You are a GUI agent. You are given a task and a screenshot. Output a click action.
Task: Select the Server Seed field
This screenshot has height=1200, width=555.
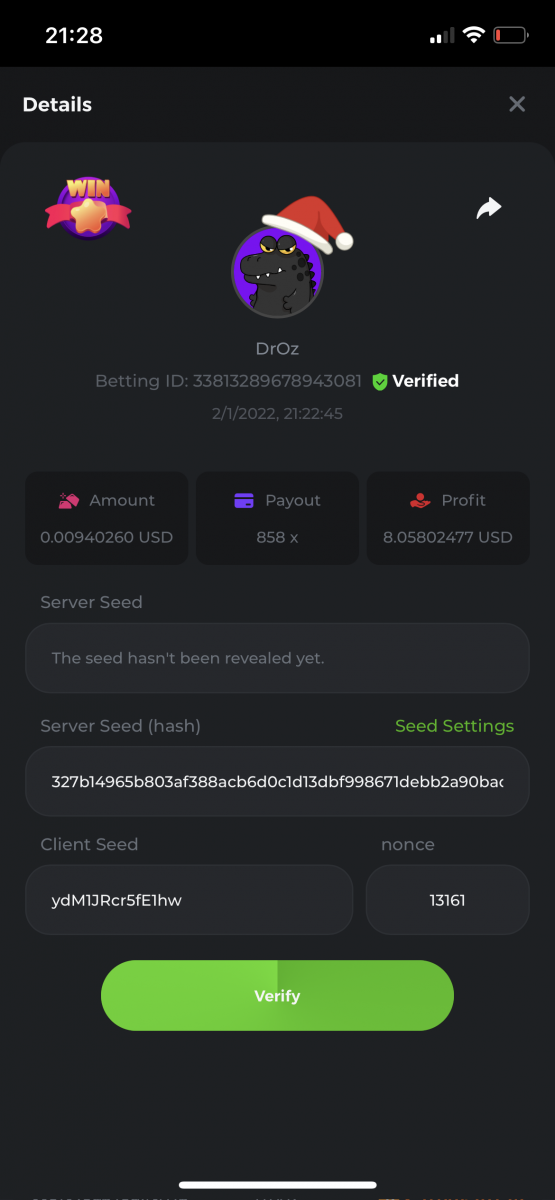pyautogui.click(x=277, y=658)
